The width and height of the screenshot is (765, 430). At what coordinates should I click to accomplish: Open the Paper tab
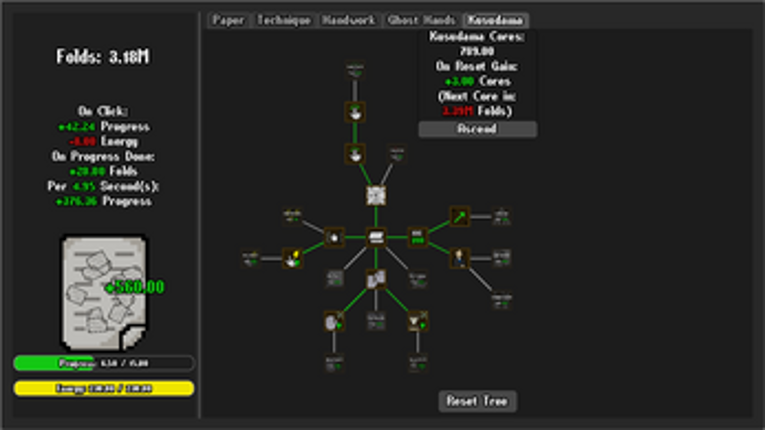(228, 20)
